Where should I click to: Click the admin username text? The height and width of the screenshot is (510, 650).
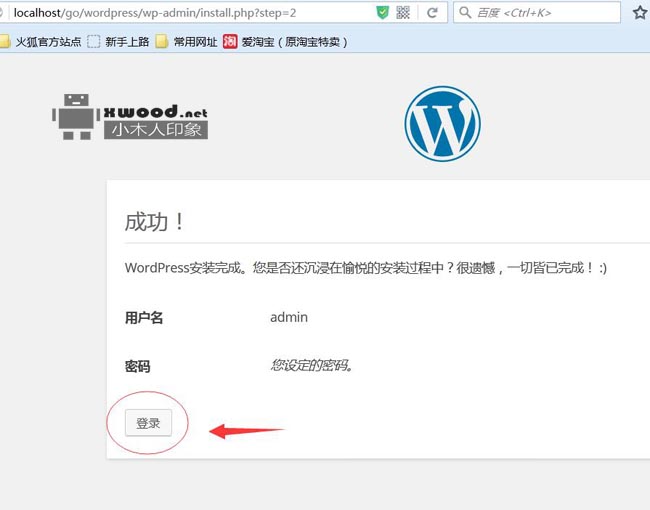pos(289,317)
